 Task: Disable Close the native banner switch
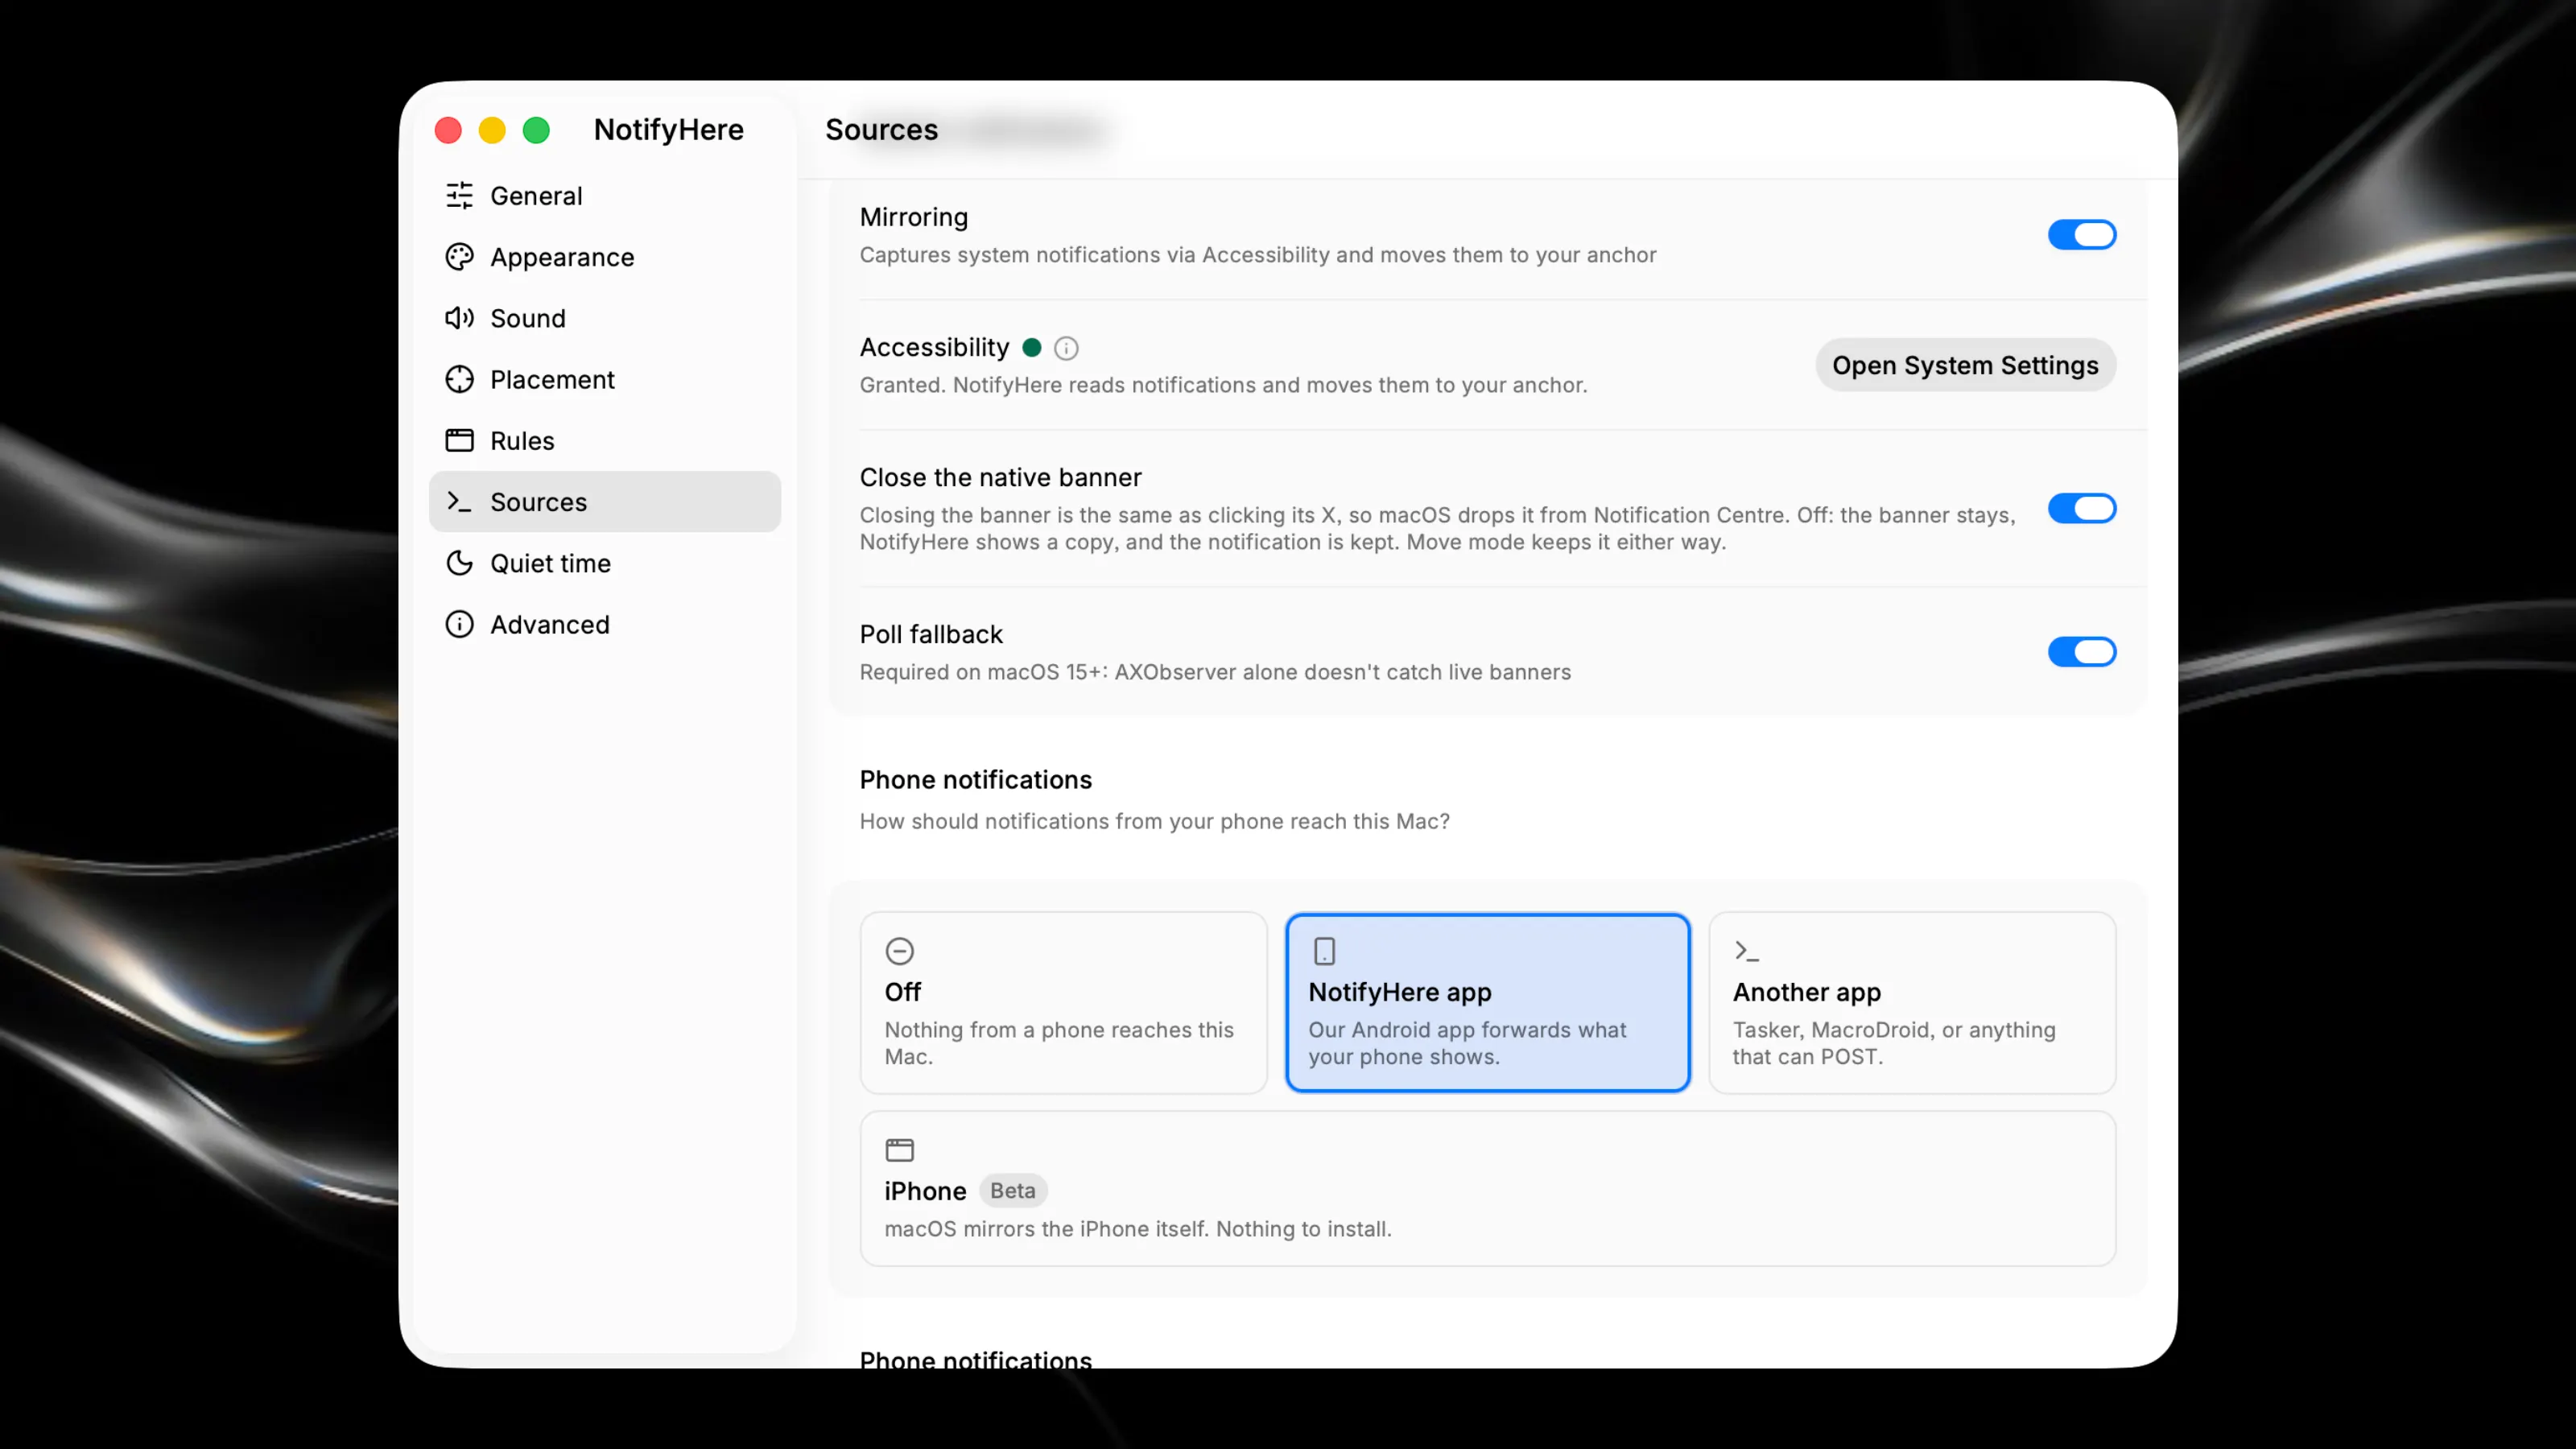(x=2082, y=508)
